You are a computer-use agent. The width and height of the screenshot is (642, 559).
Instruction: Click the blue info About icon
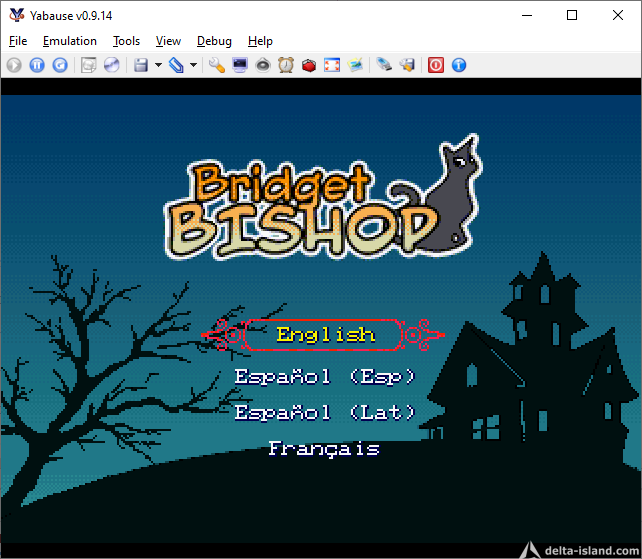coord(459,65)
